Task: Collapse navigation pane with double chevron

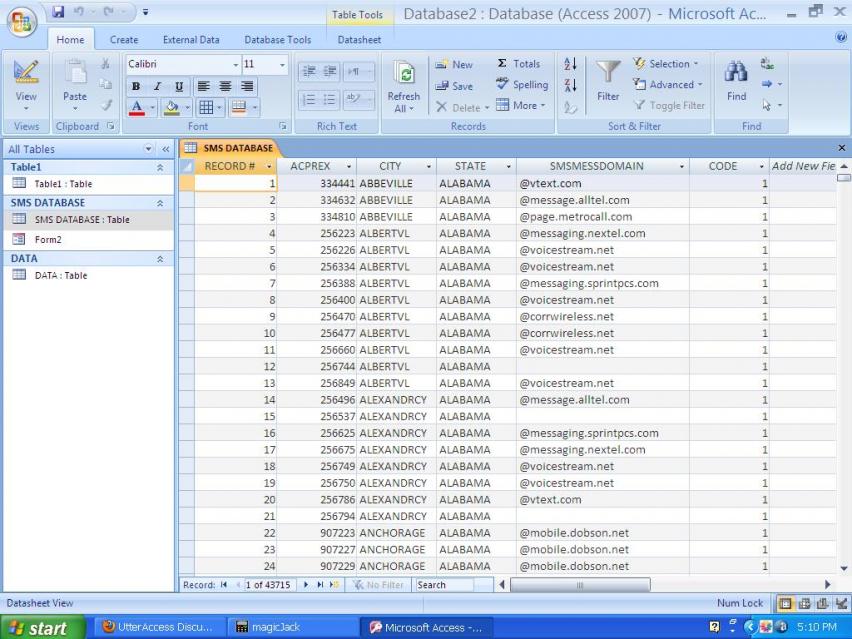Action: [165, 149]
